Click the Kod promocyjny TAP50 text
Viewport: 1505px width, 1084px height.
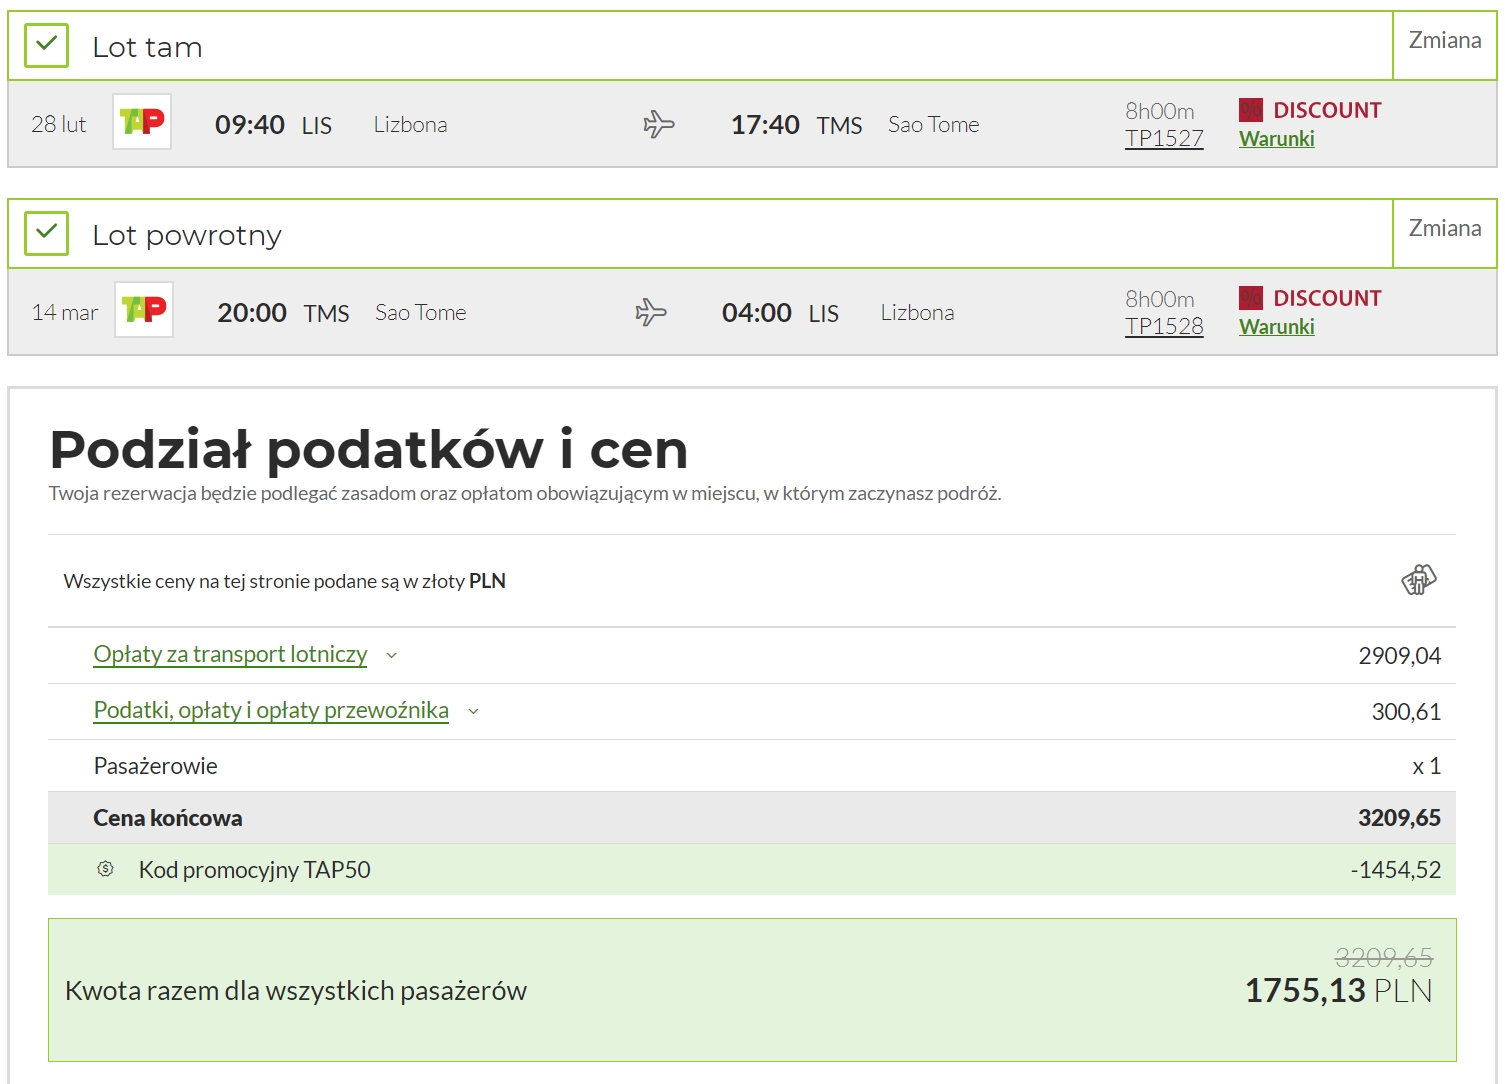(x=254, y=870)
